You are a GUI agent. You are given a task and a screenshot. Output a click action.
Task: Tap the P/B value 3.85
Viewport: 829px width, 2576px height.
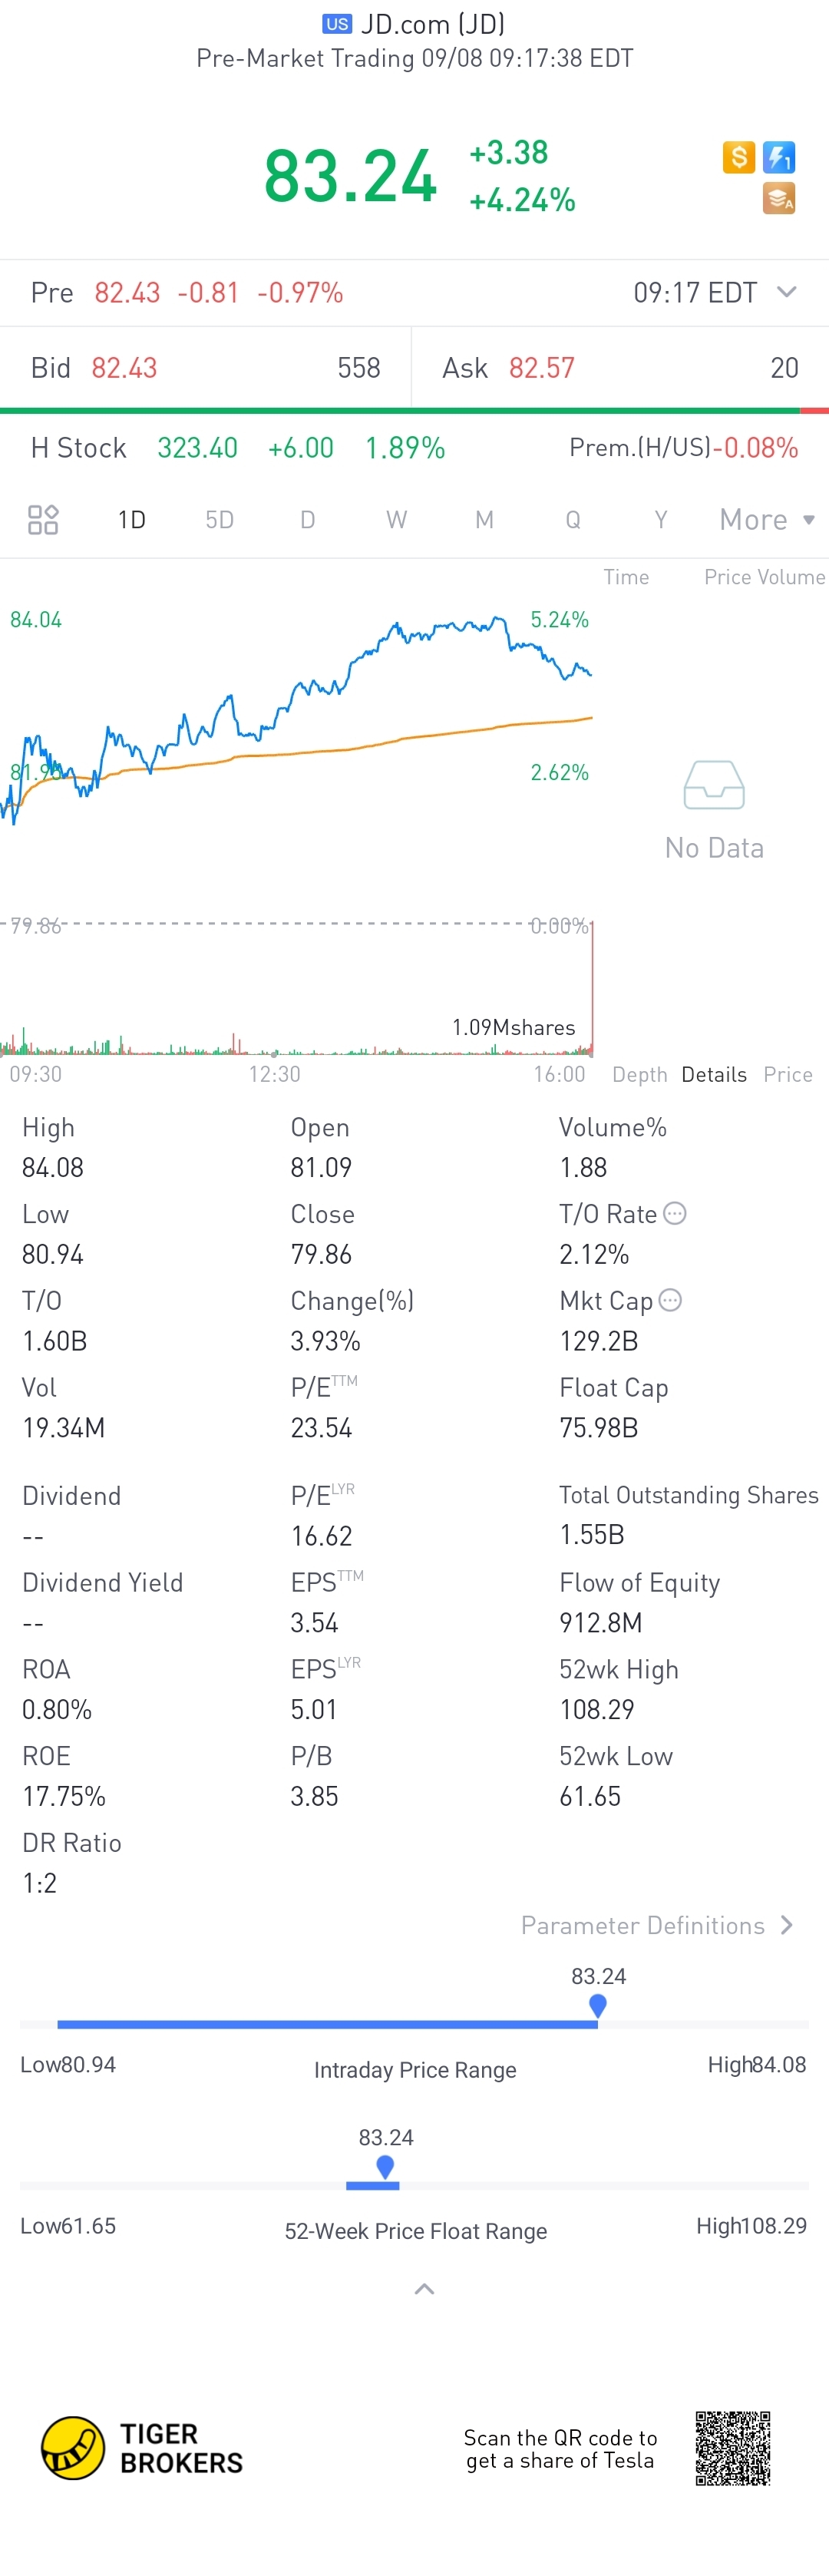(x=314, y=1796)
